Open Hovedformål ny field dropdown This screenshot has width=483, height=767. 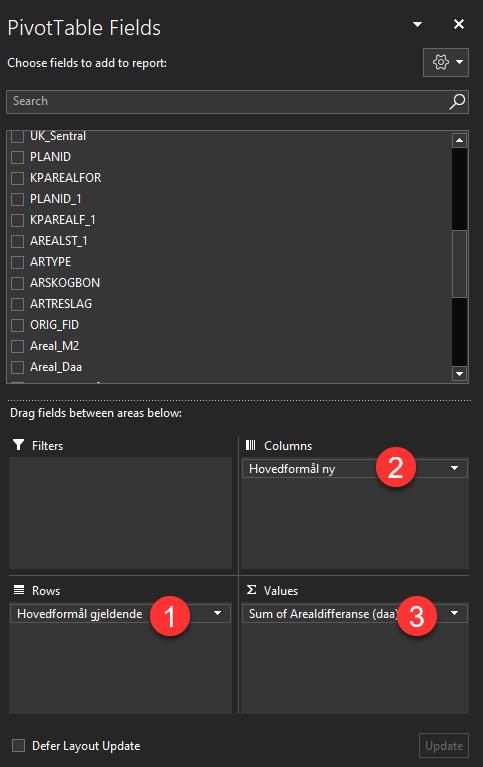coord(454,468)
